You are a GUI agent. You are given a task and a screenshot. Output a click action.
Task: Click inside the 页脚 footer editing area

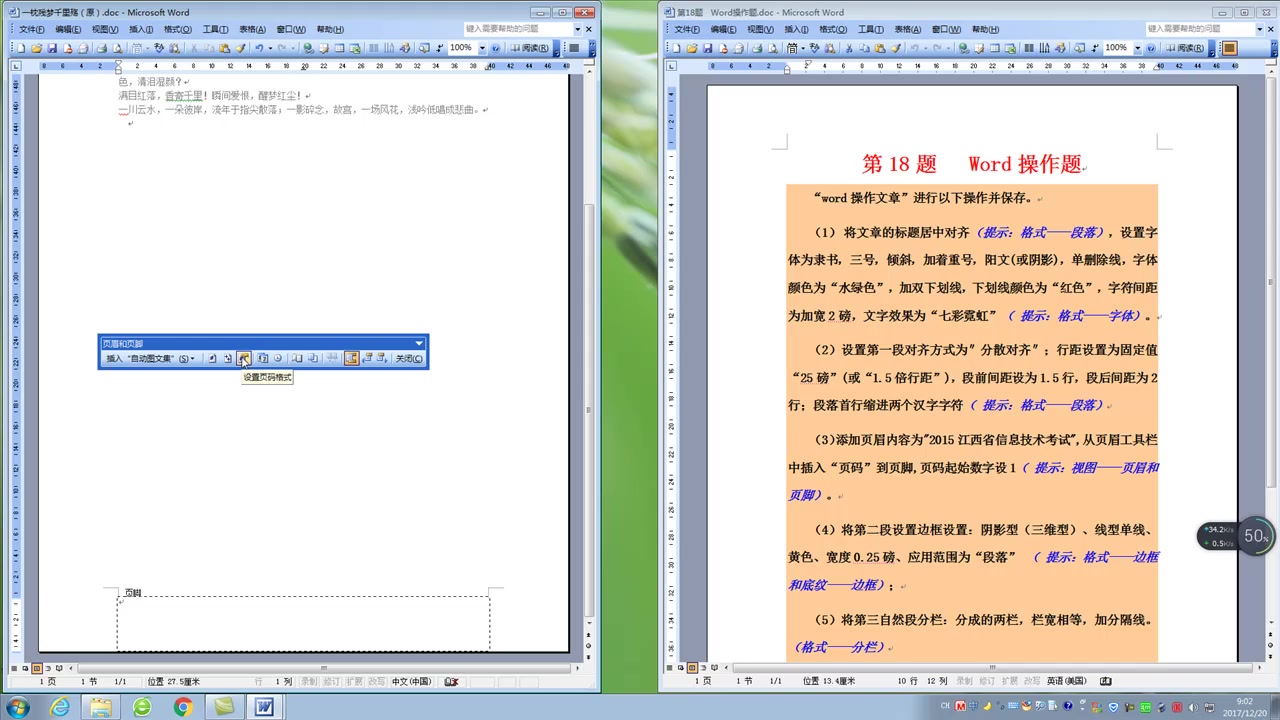click(x=303, y=623)
